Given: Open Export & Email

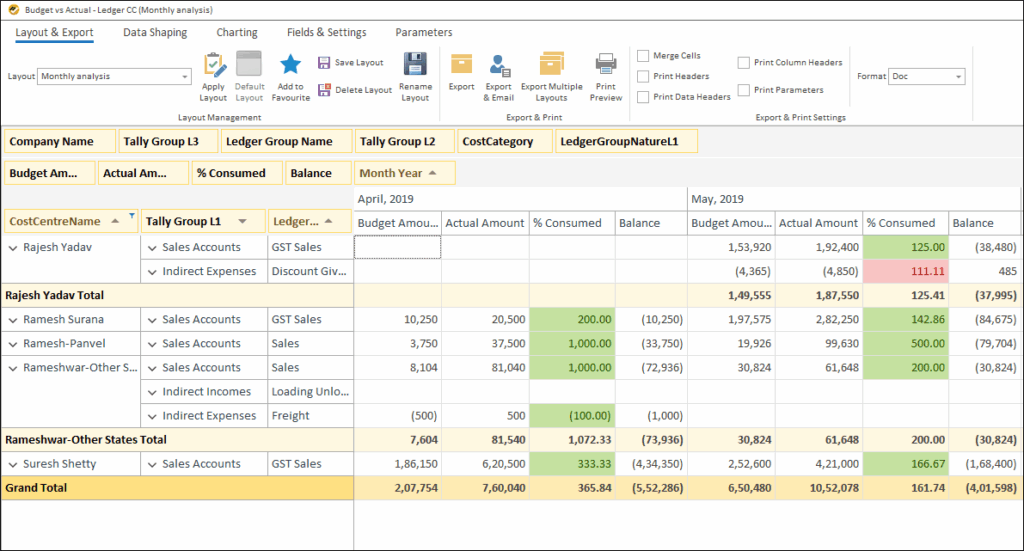Looking at the screenshot, I should pyautogui.click(x=499, y=66).
